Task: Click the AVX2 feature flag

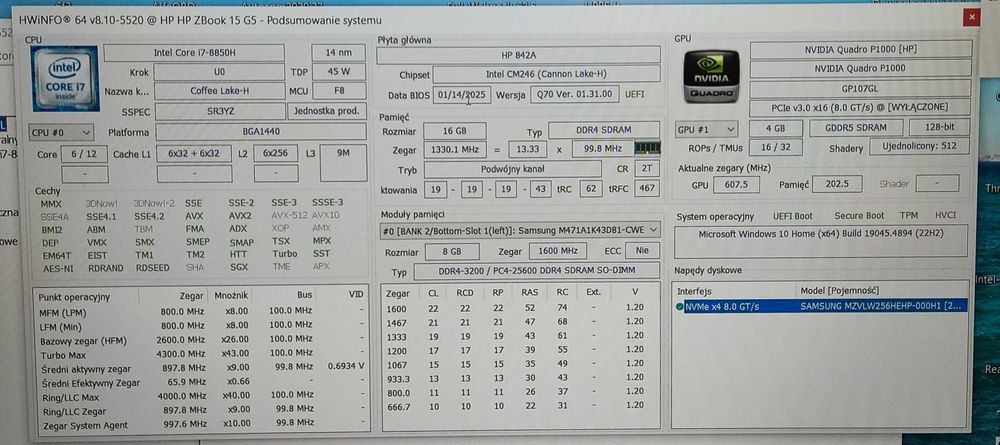Action: point(241,216)
